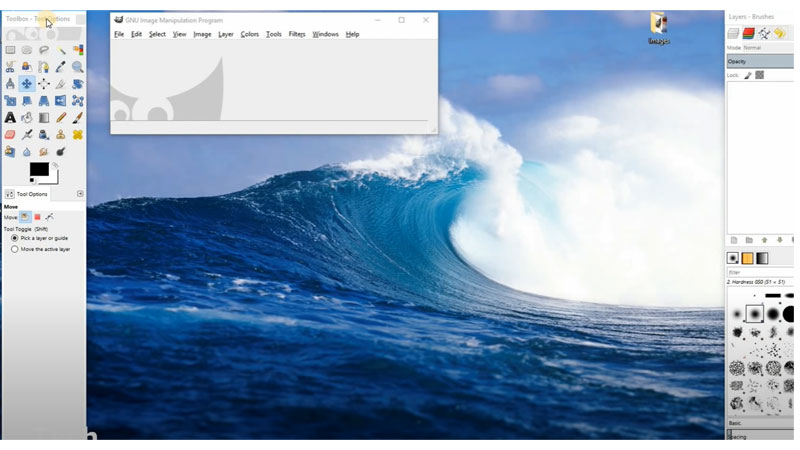Select the Airbrush tool
This screenshot has height=450, width=800.
click(x=27, y=135)
